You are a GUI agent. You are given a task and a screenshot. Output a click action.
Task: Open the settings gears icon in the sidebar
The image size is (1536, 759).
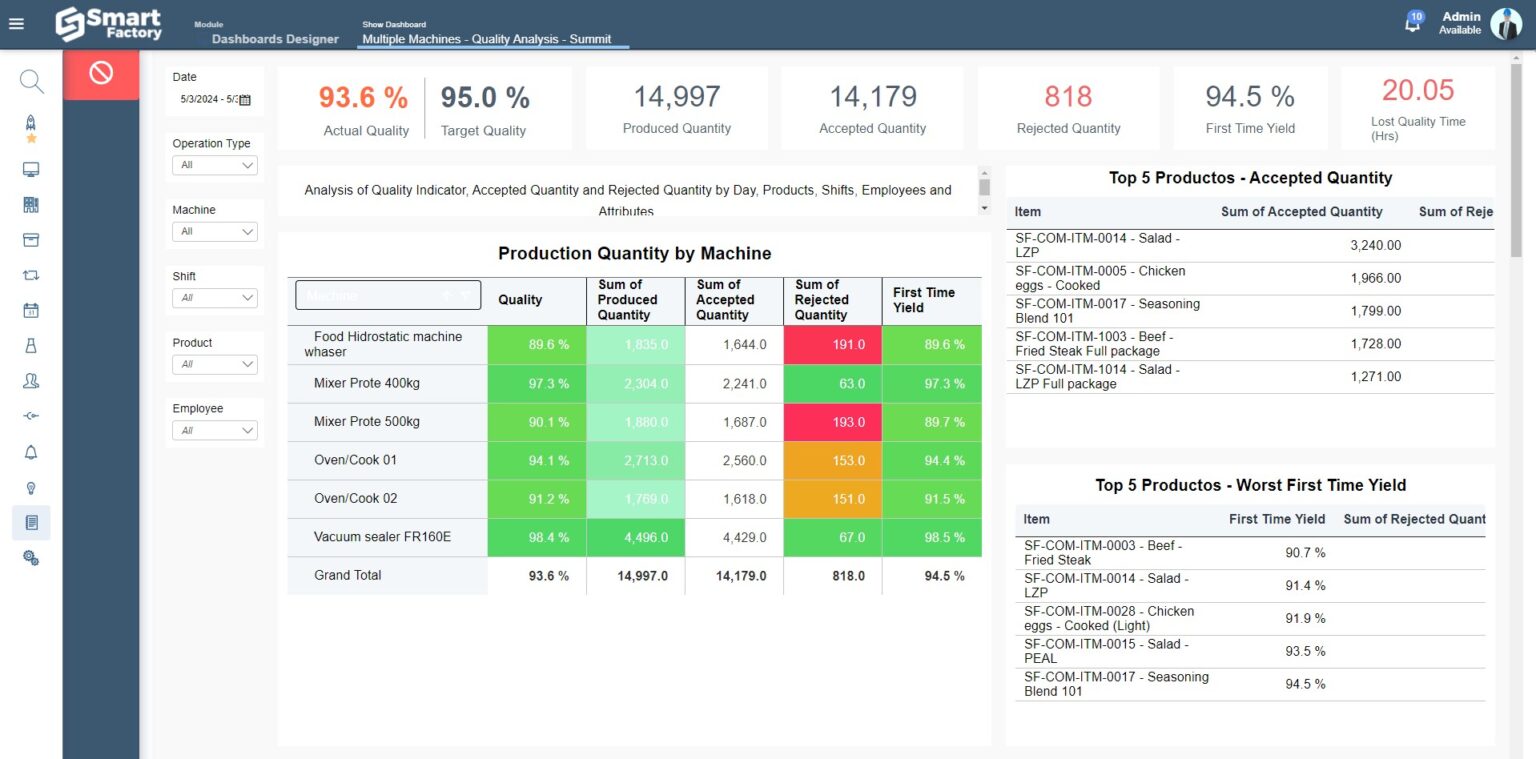(x=30, y=558)
